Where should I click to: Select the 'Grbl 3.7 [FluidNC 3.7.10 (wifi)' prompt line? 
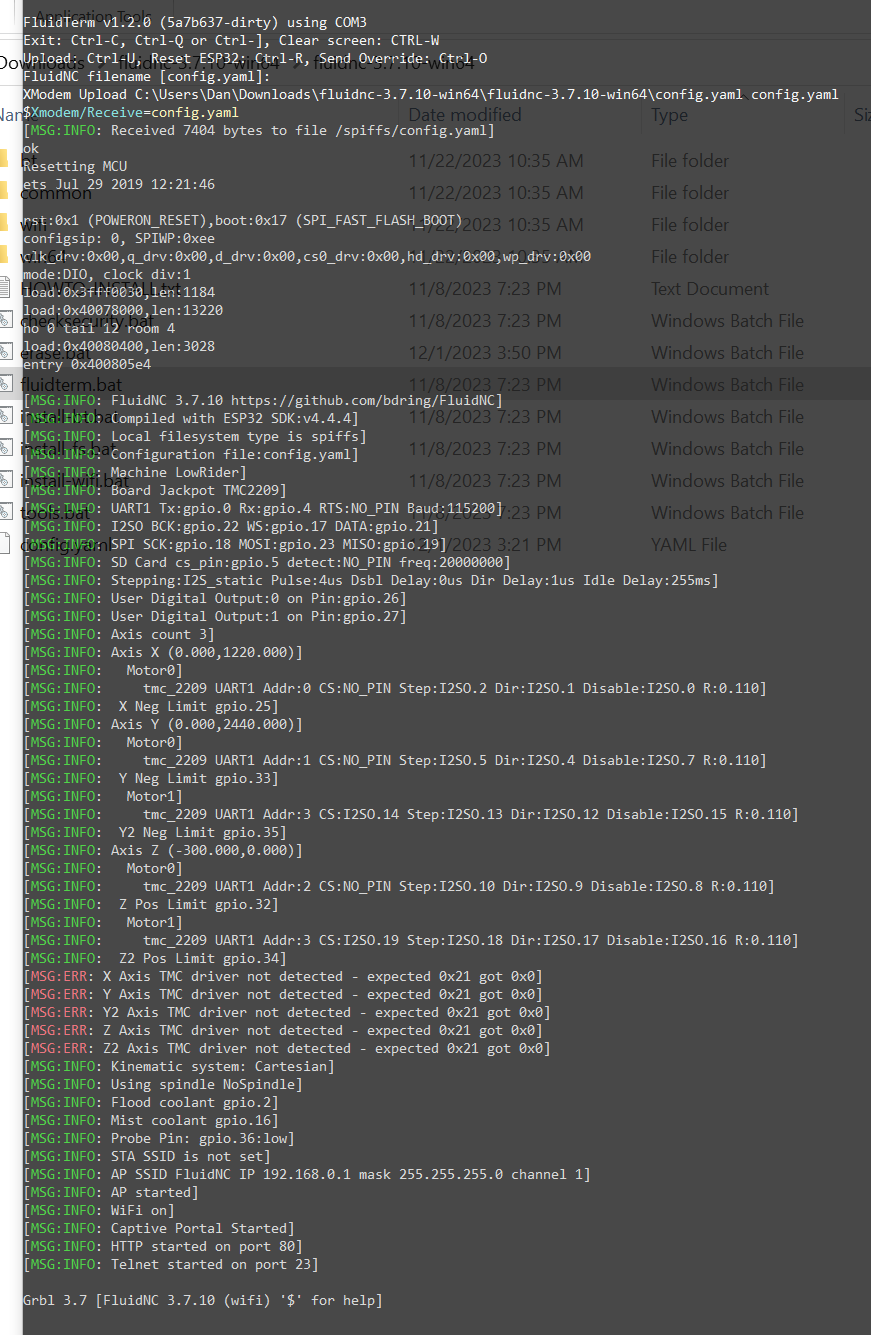tap(203, 1300)
